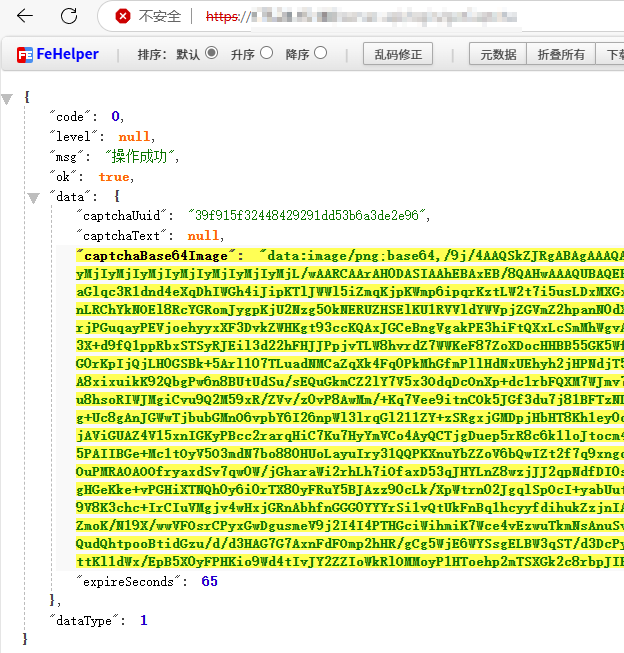Click the "ok" key
624x653 pixels.
pyautogui.click(x=63, y=177)
